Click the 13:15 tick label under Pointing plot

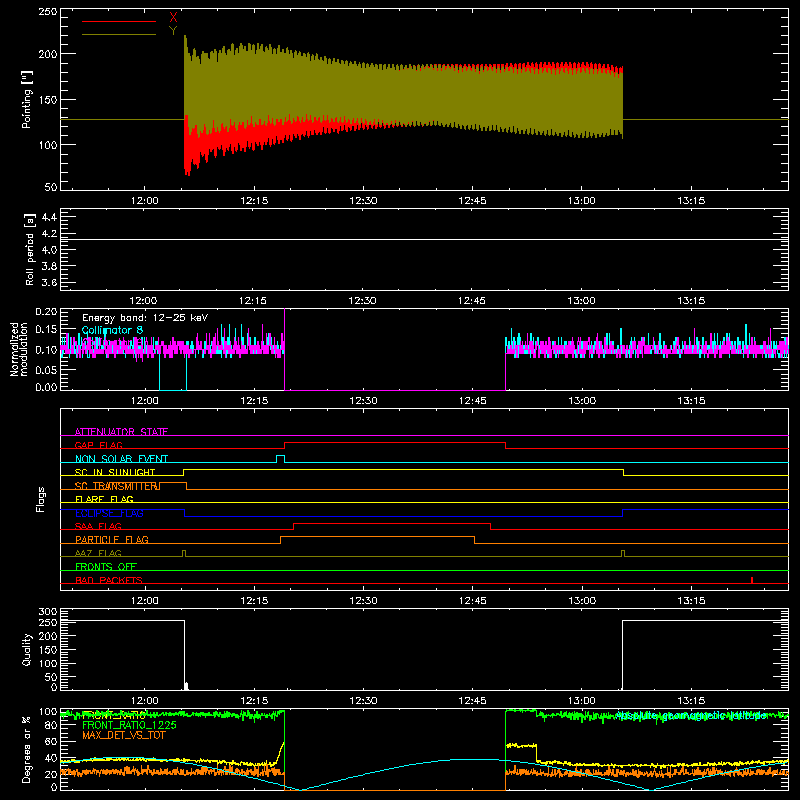tap(691, 201)
